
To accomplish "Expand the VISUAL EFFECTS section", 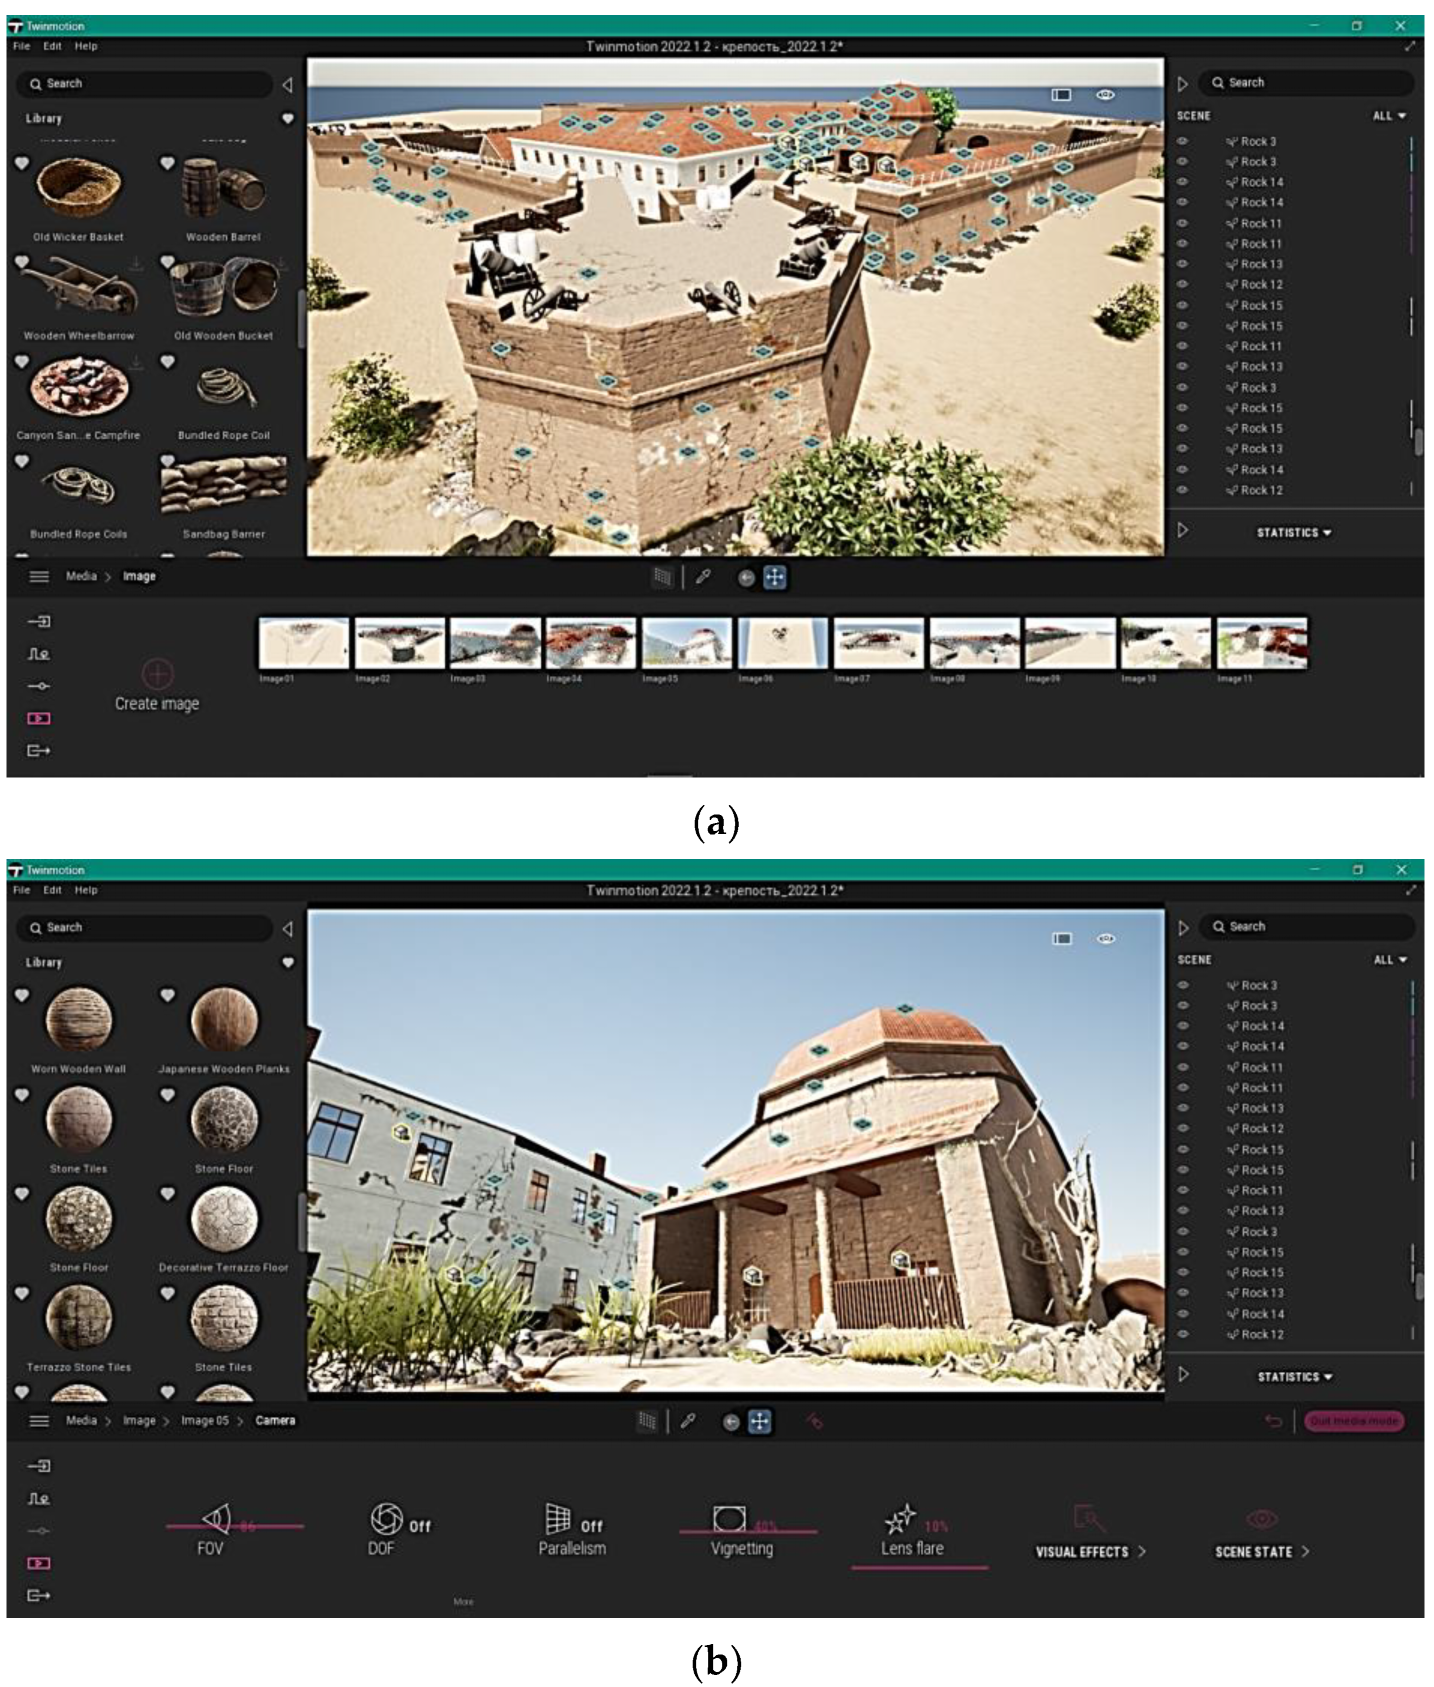I will pos(1090,1552).
